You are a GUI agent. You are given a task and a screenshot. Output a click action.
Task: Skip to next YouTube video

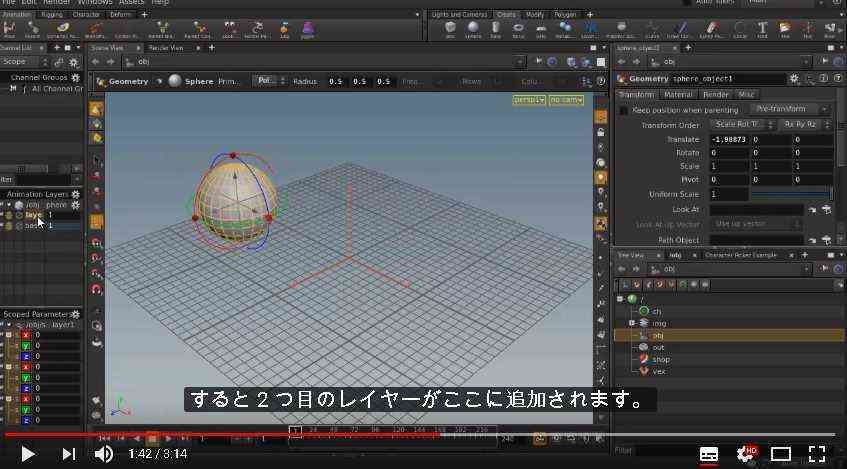(x=69, y=454)
